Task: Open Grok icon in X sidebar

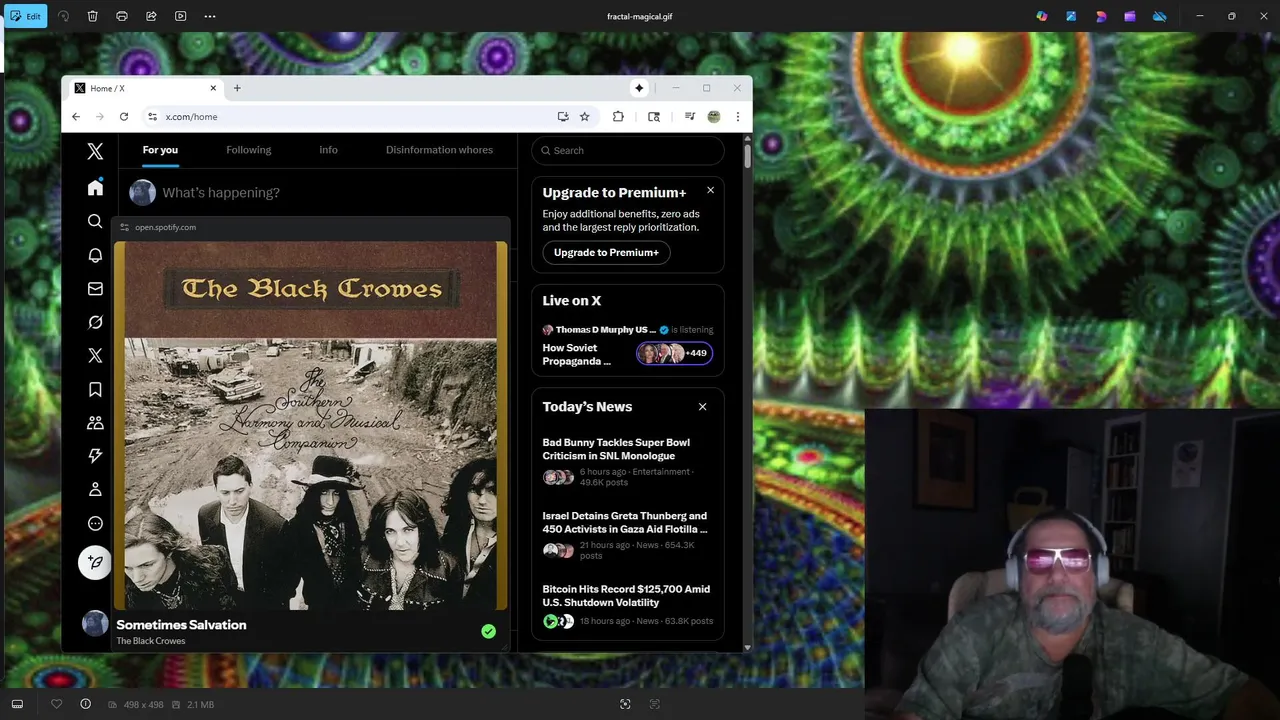Action: click(x=95, y=322)
